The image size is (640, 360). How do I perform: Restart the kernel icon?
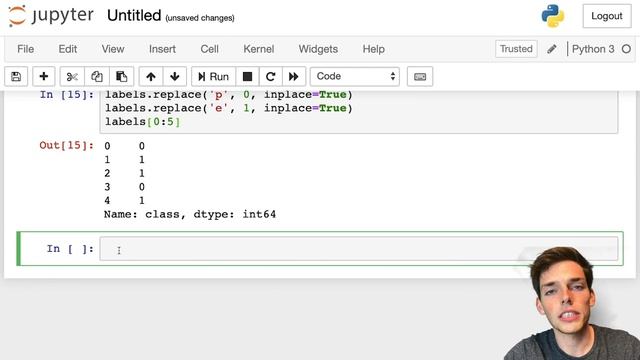(x=270, y=76)
